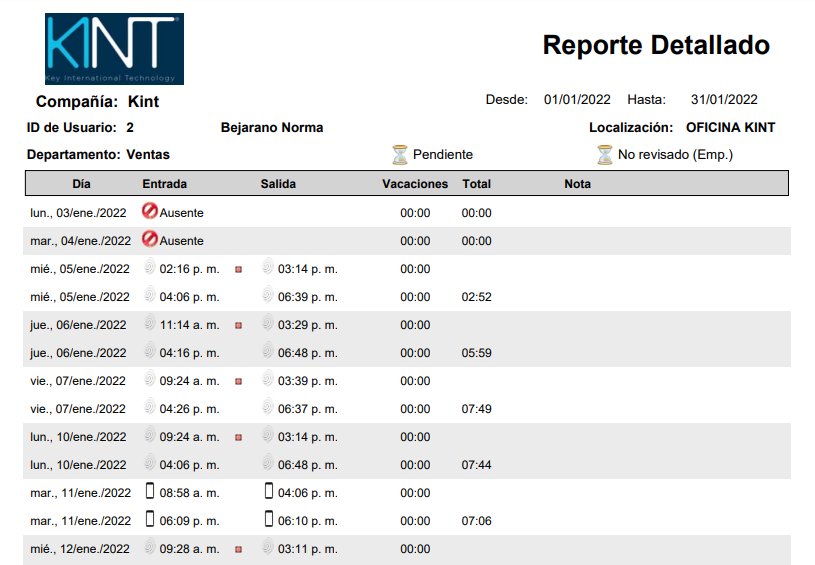Click the Reporte Detallado title
This screenshot has height=565, width=815.
pos(656,45)
